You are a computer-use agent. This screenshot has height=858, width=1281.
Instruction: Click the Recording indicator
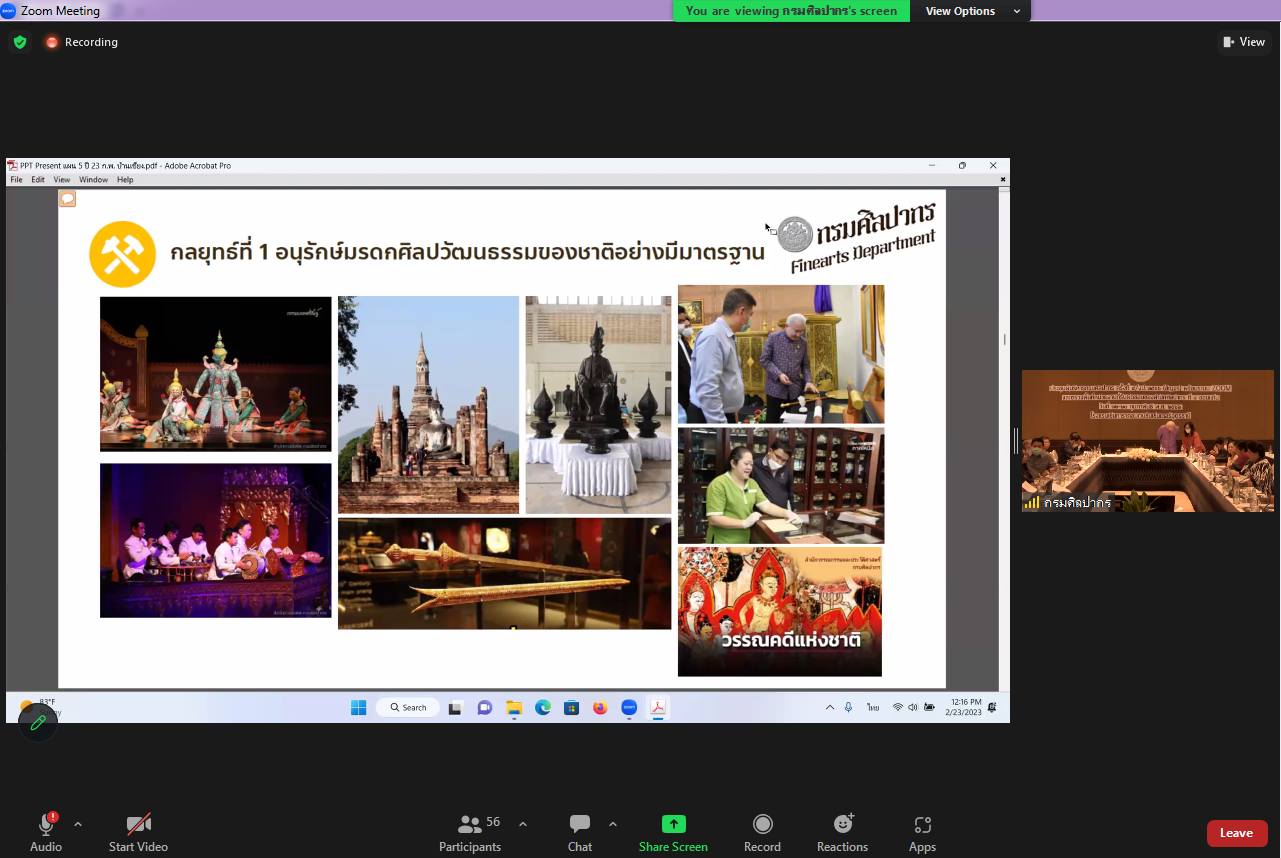coord(82,42)
